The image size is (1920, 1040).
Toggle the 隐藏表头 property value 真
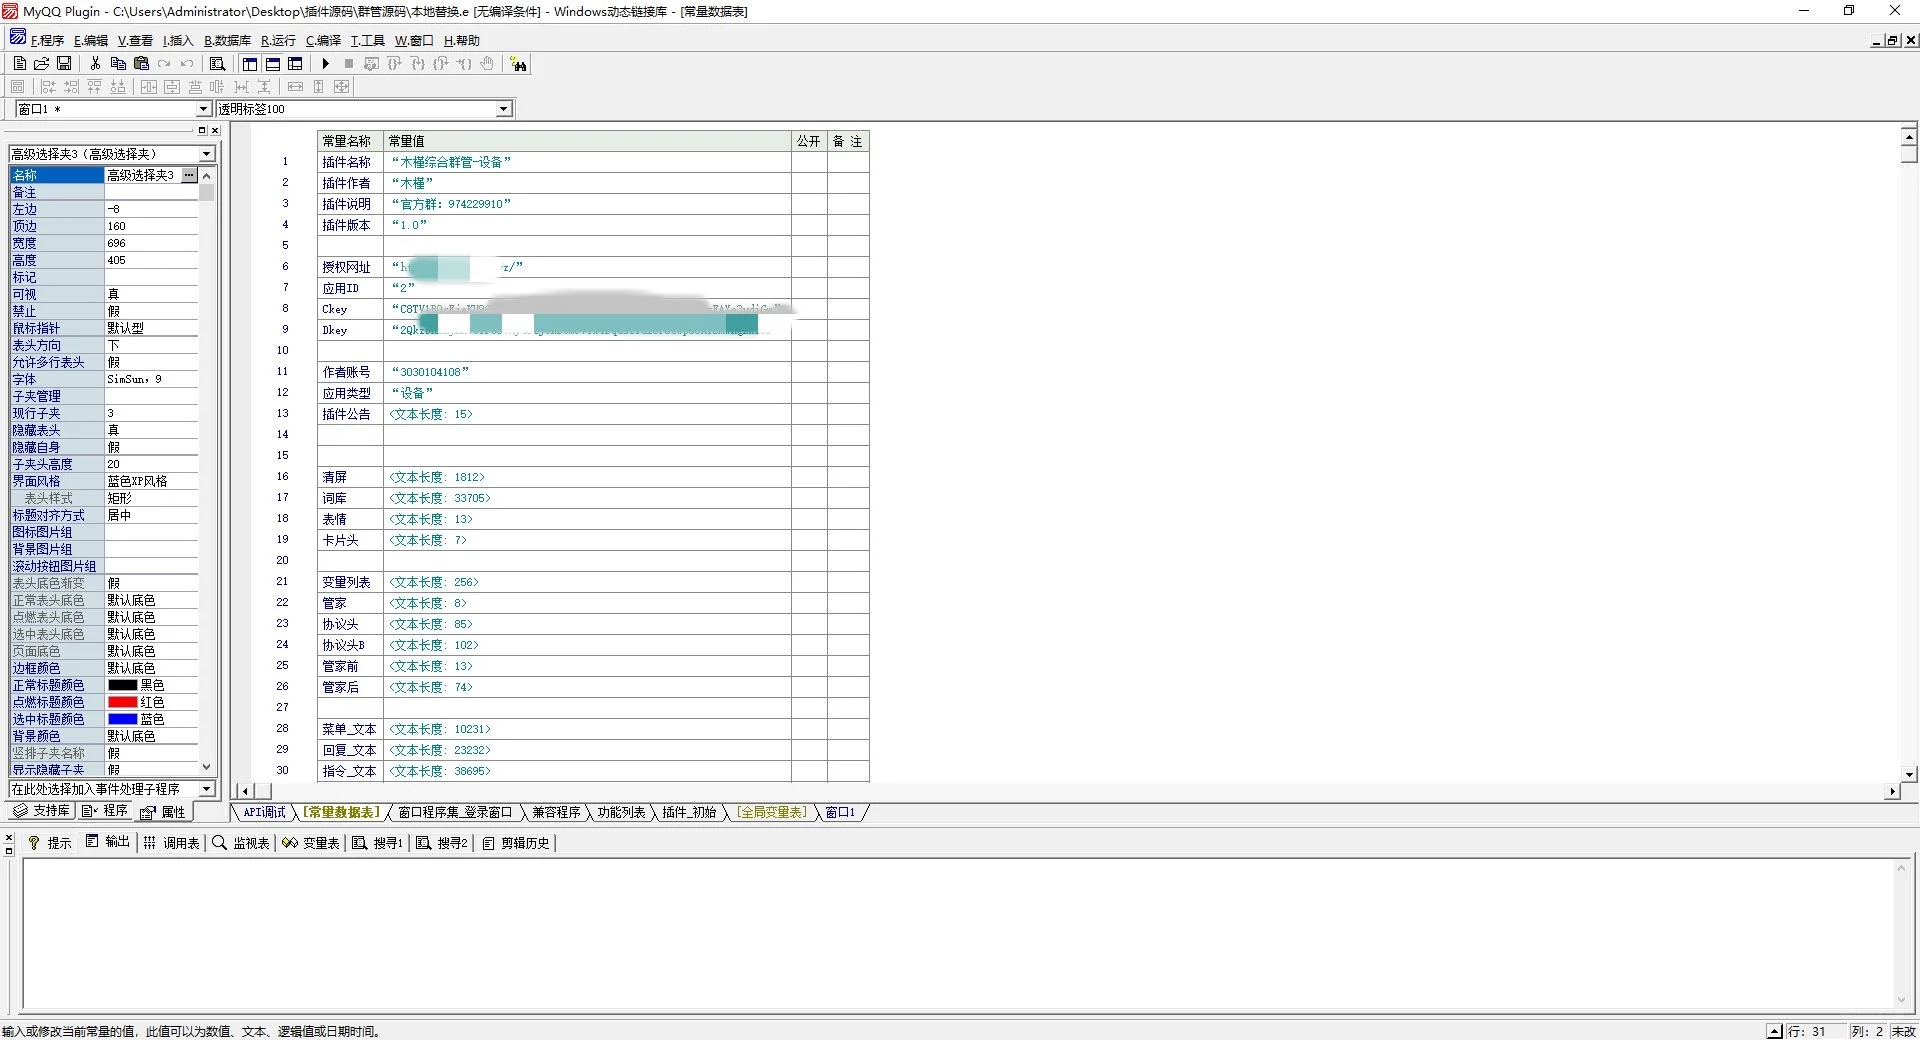click(151, 430)
